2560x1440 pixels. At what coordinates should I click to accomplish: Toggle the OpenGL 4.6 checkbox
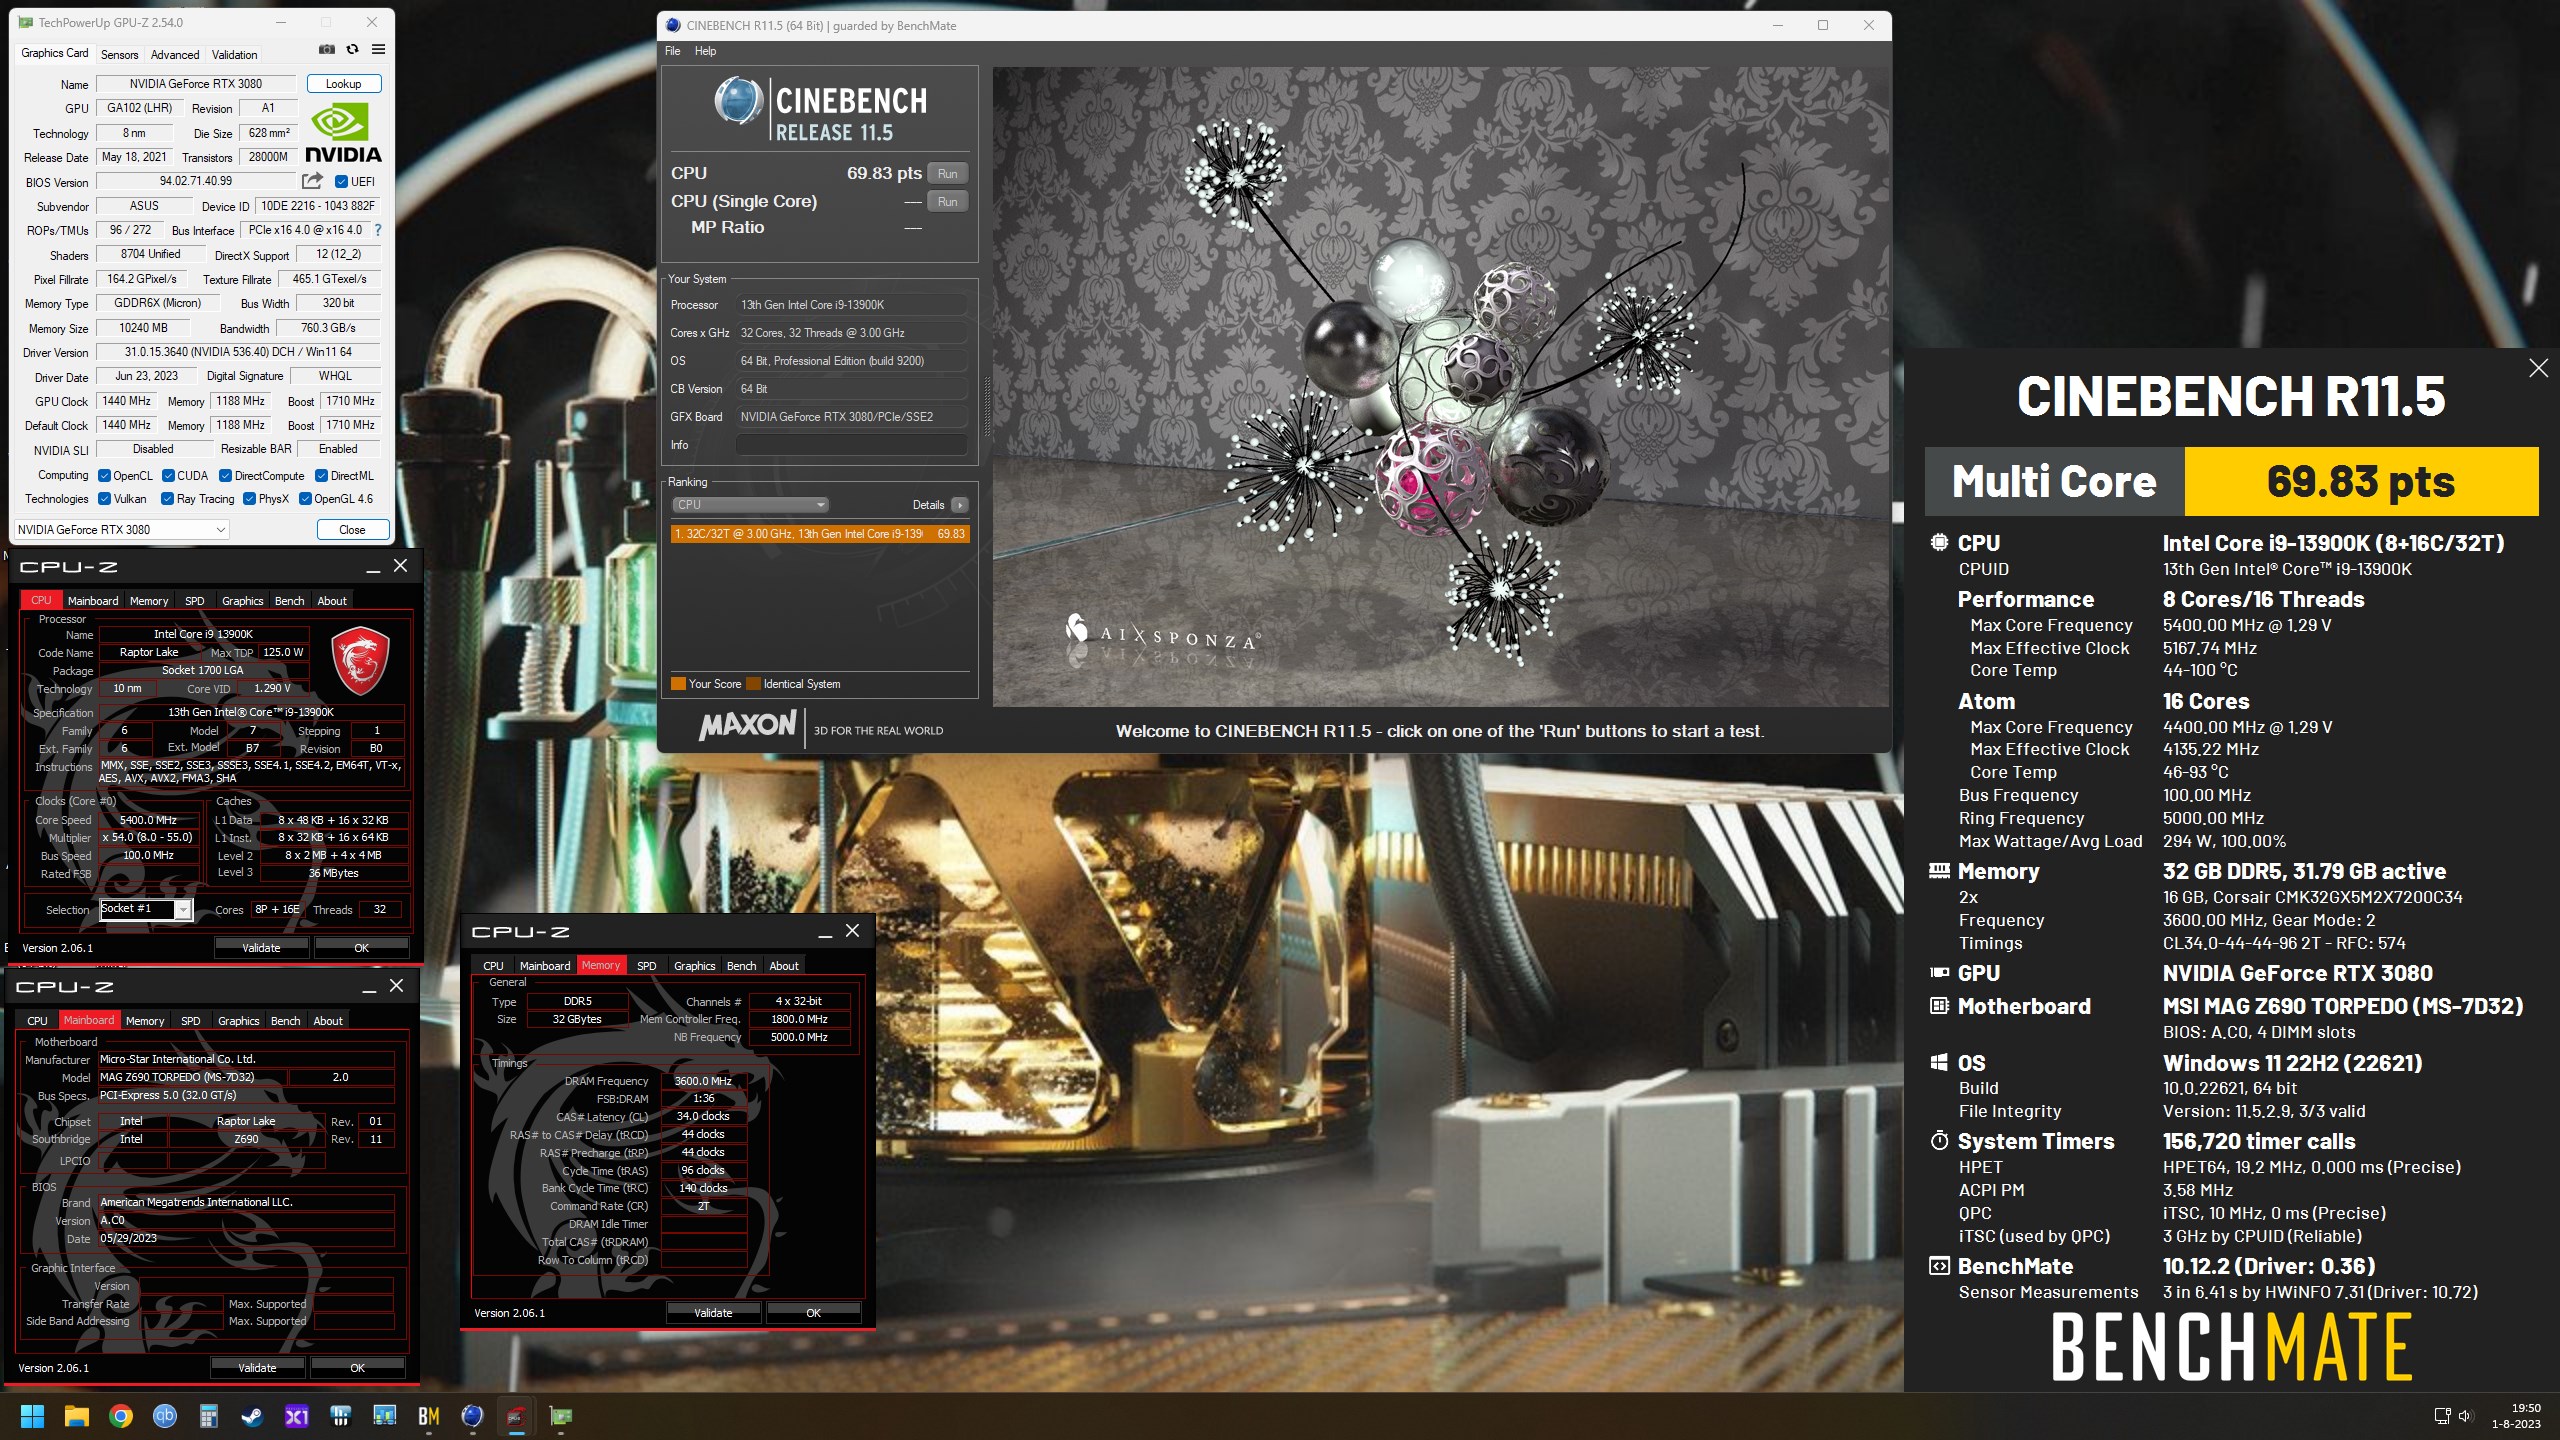[x=305, y=498]
